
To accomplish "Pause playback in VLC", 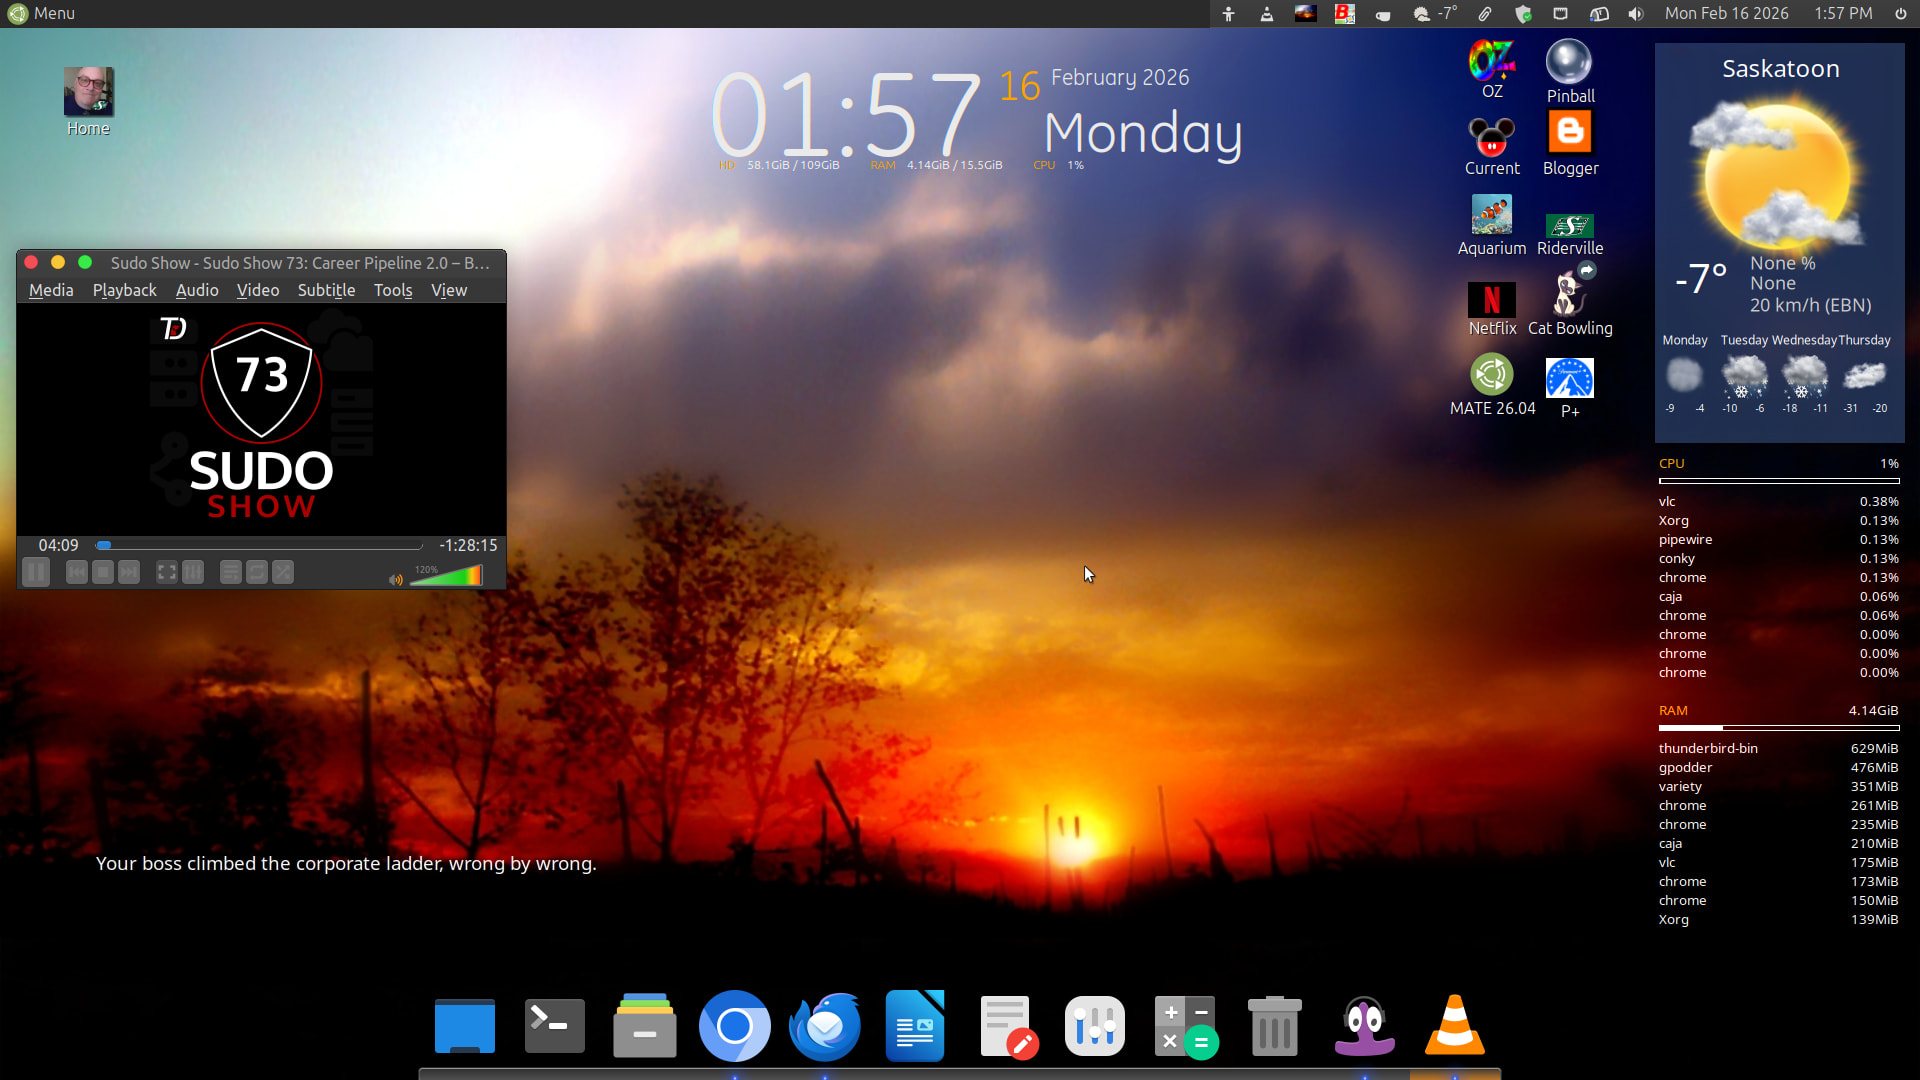I will [36, 572].
